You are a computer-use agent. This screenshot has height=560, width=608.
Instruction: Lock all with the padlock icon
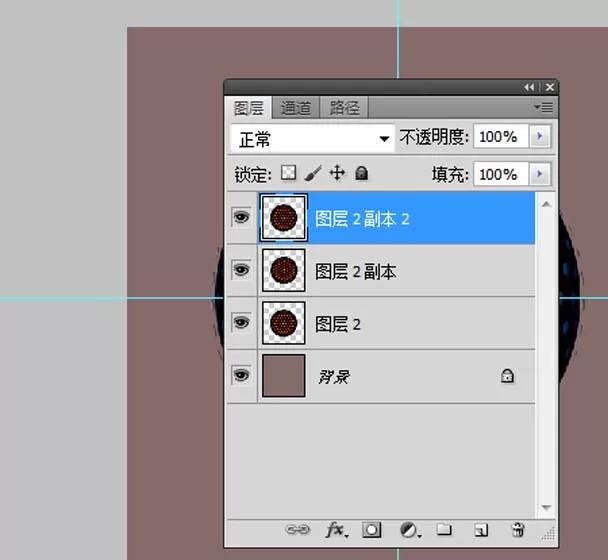tap(361, 173)
